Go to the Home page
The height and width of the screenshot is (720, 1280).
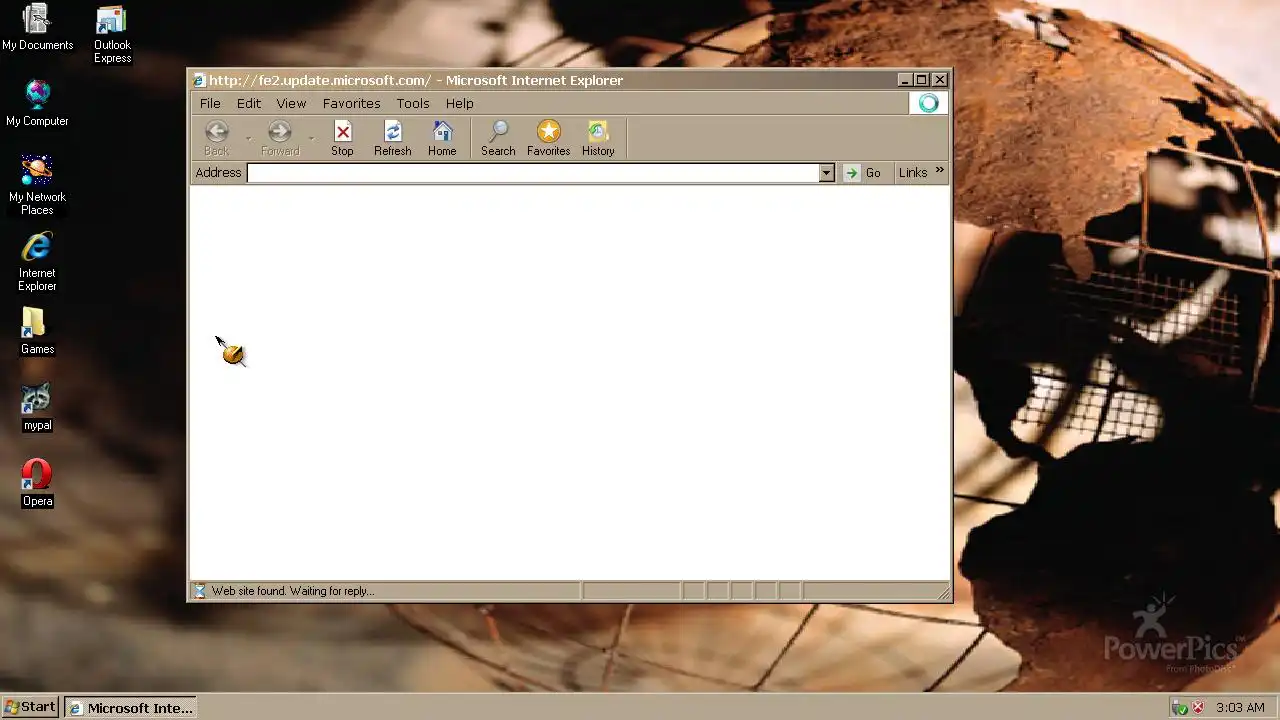point(442,138)
